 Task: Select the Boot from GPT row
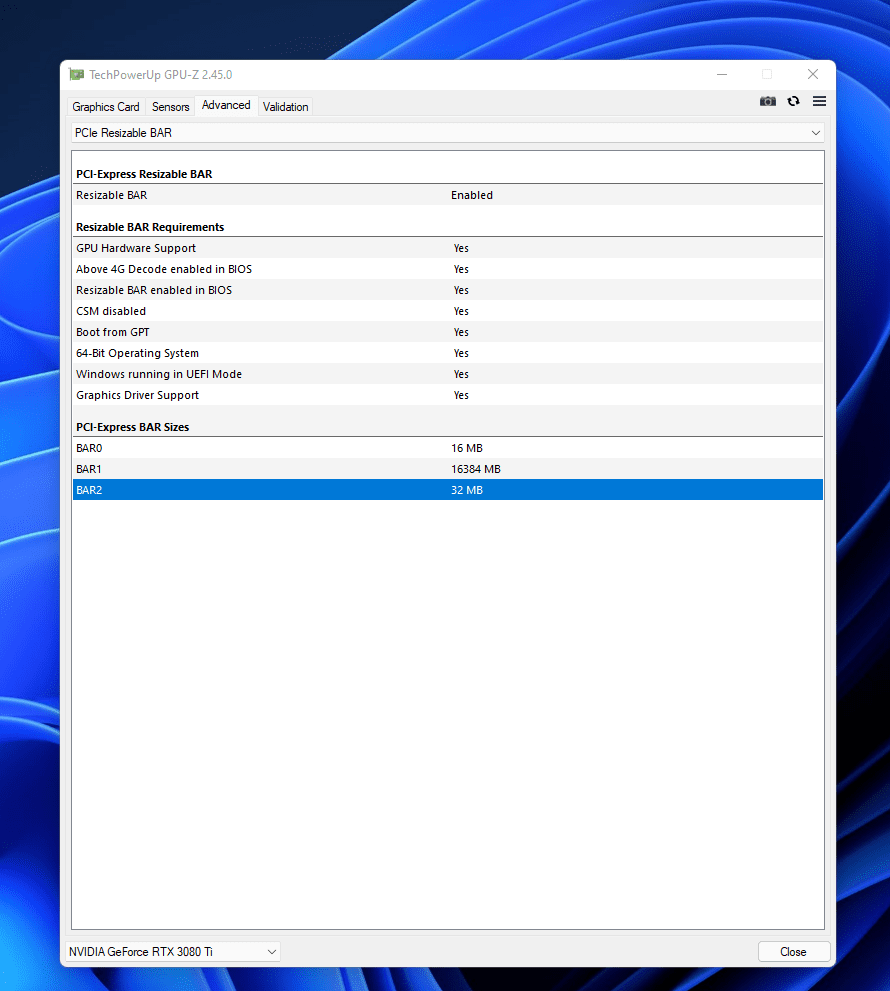pyautogui.click(x=448, y=332)
